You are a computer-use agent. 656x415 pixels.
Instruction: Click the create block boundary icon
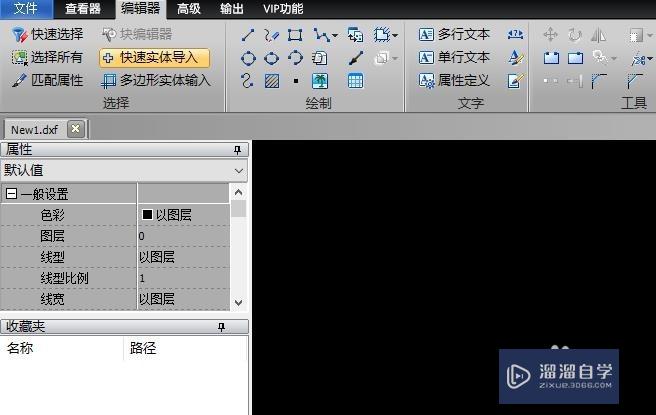tap(382, 35)
